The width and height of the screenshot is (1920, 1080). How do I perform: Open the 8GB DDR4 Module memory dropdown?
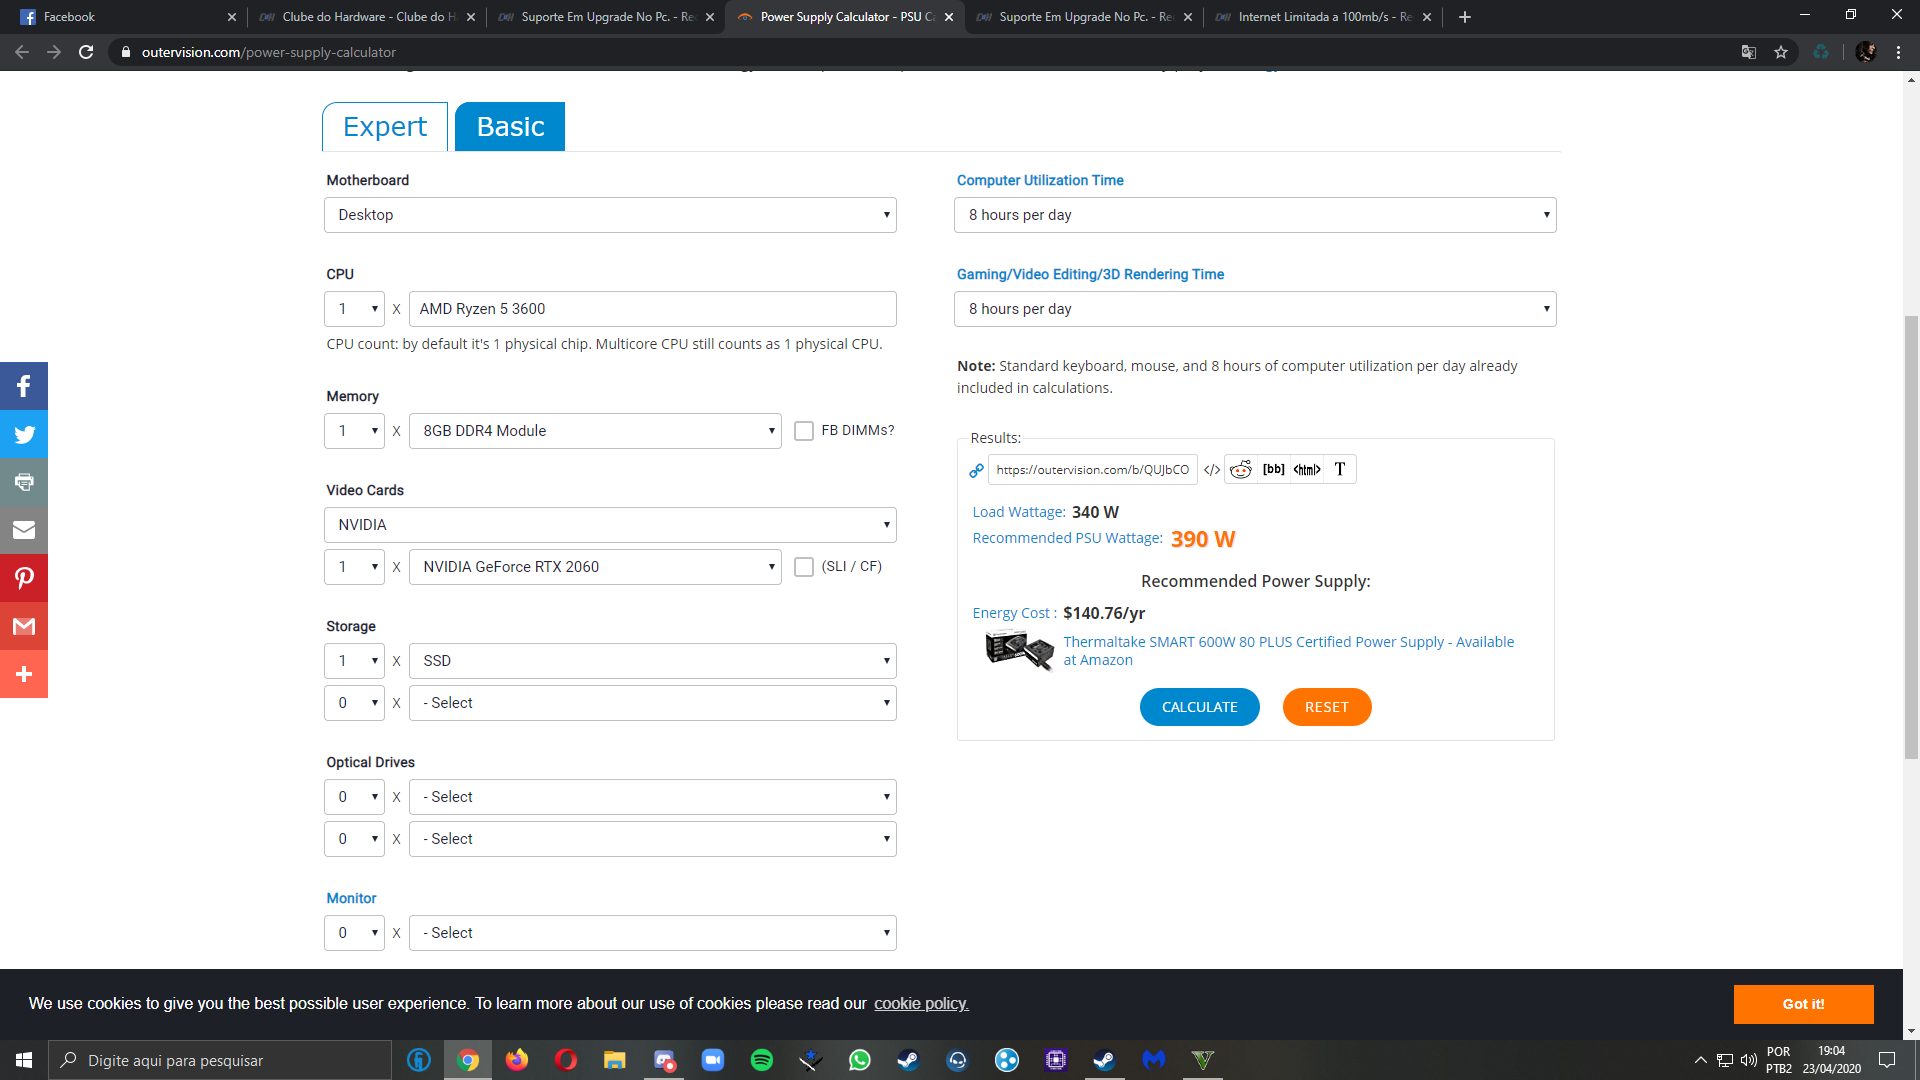[x=595, y=431]
